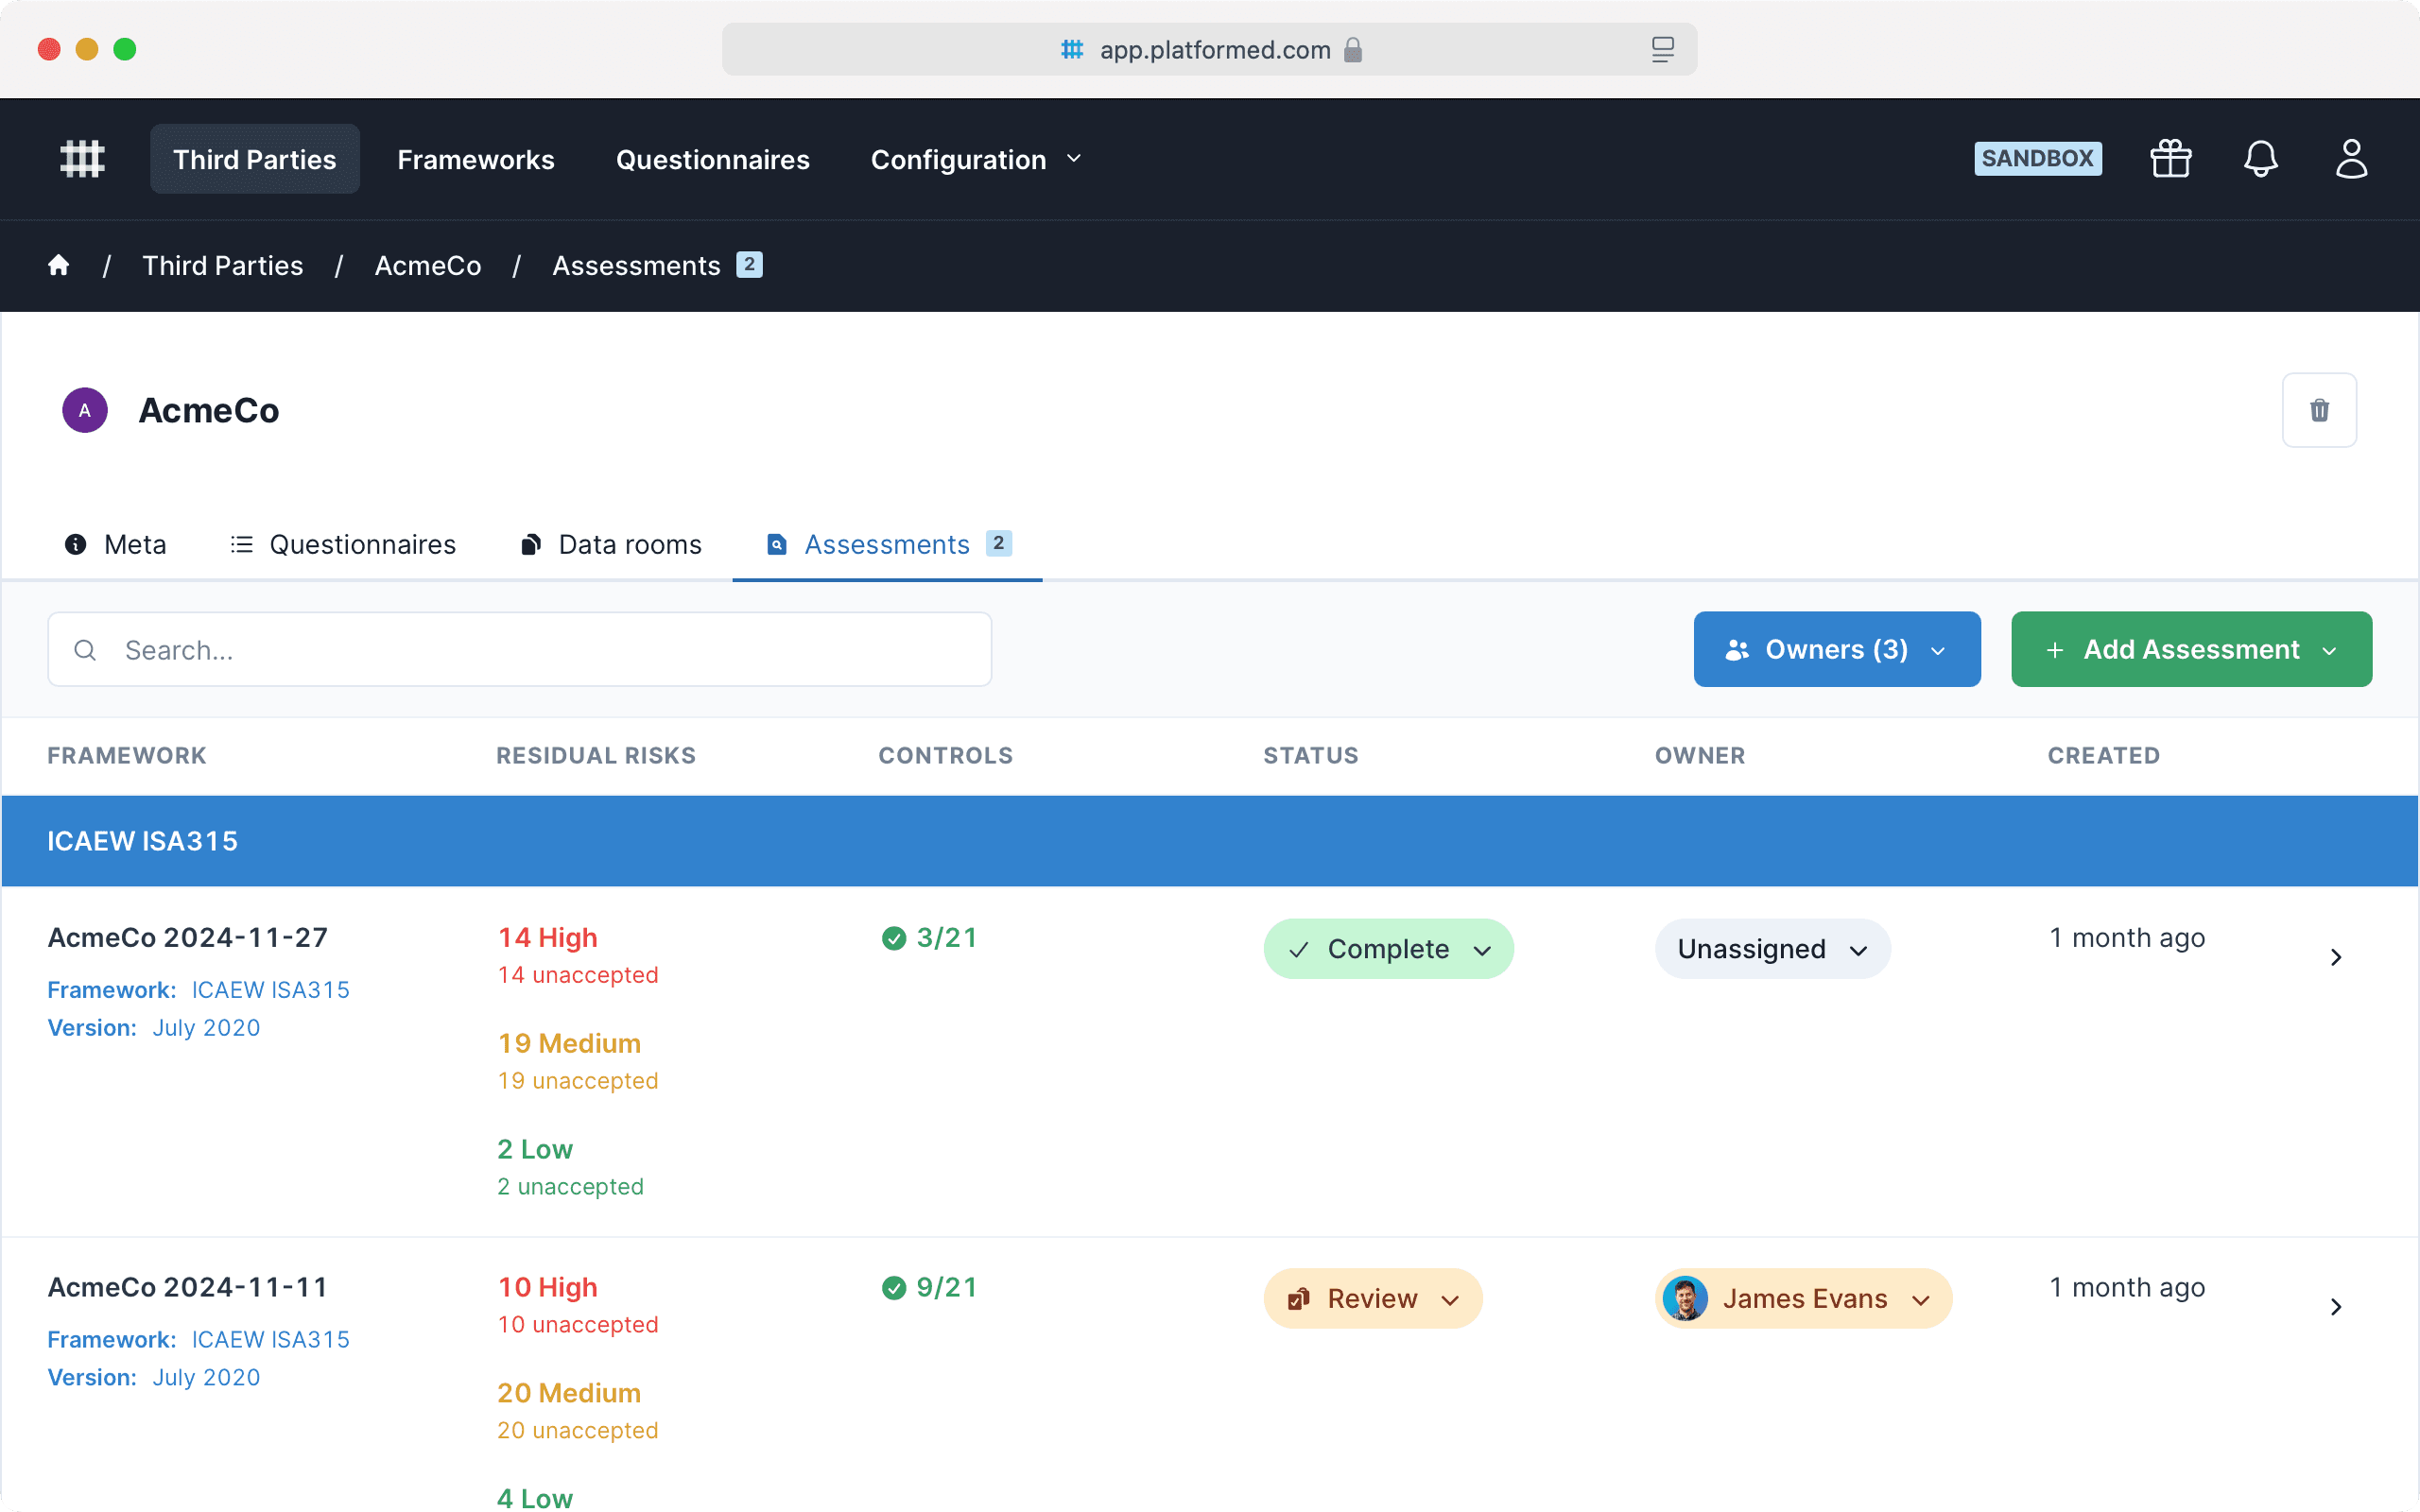
Task: Click the Platformed grid logo icon
Action: coord(82,159)
